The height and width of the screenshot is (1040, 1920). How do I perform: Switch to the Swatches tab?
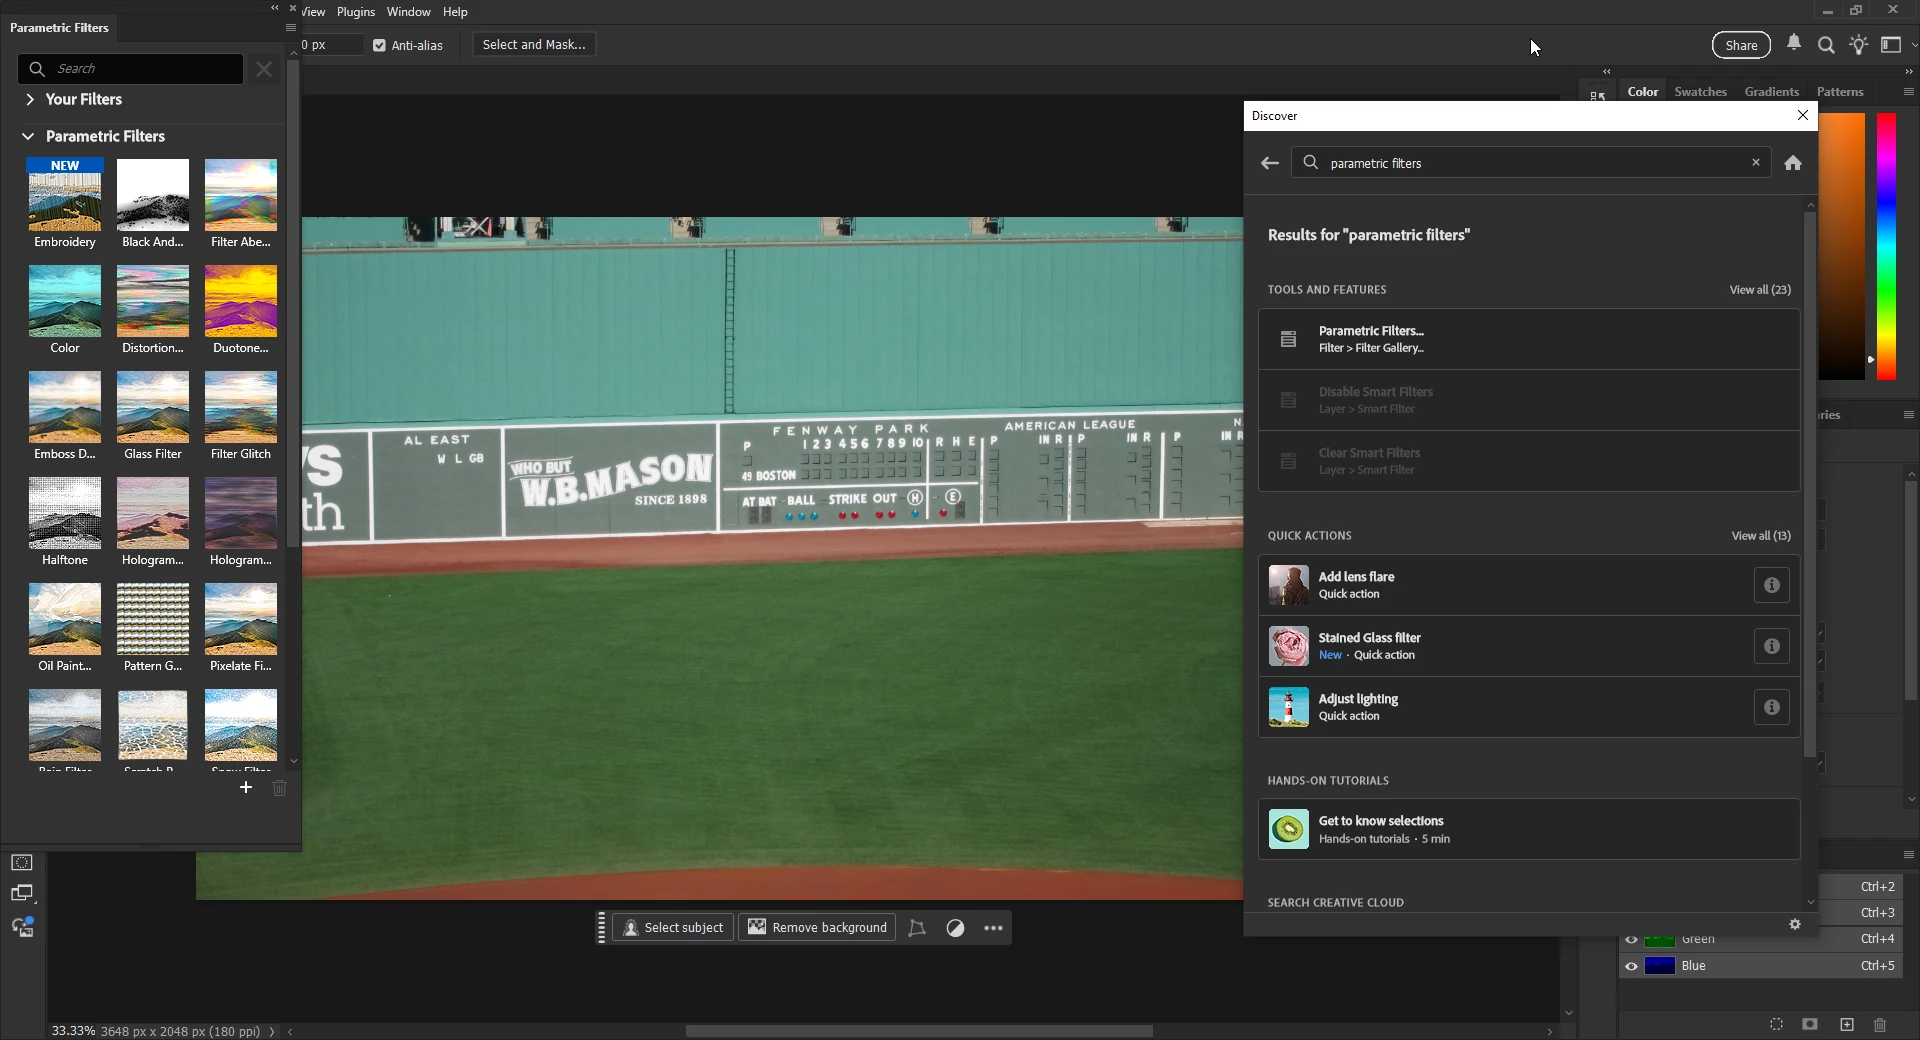pyautogui.click(x=1700, y=92)
